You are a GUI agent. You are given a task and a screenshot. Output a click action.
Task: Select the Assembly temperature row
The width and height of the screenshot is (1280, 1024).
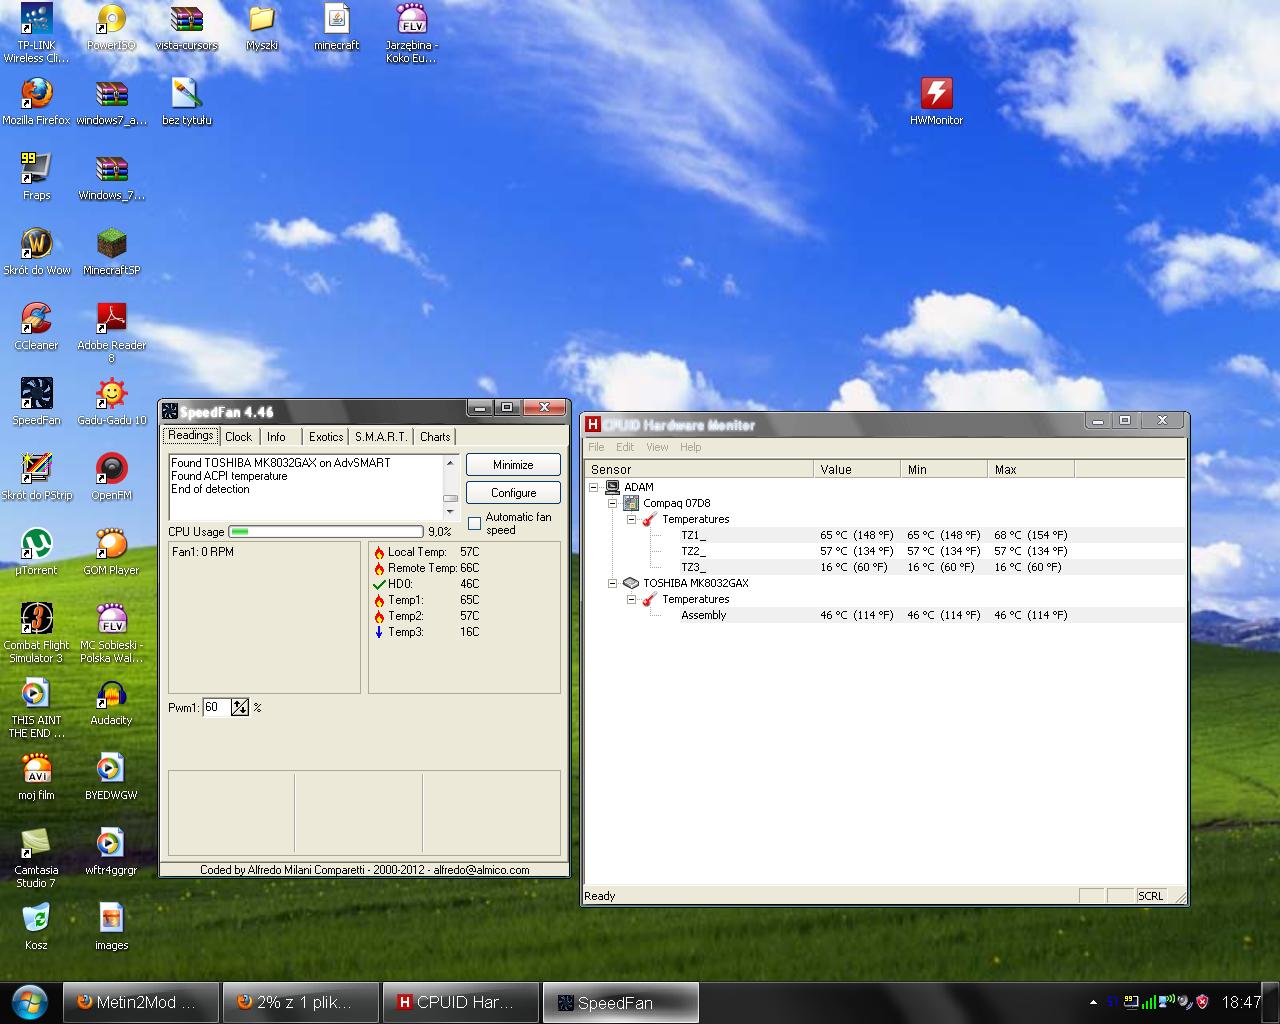885,615
